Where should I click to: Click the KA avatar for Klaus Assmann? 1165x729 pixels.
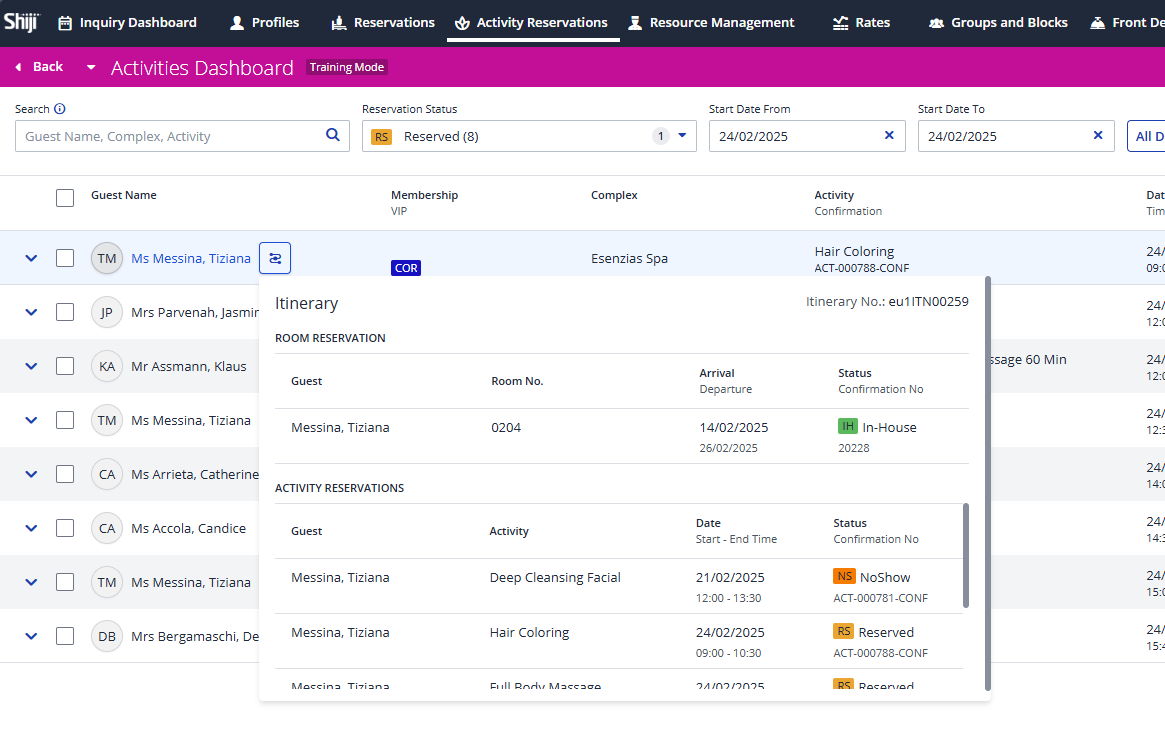tap(107, 366)
